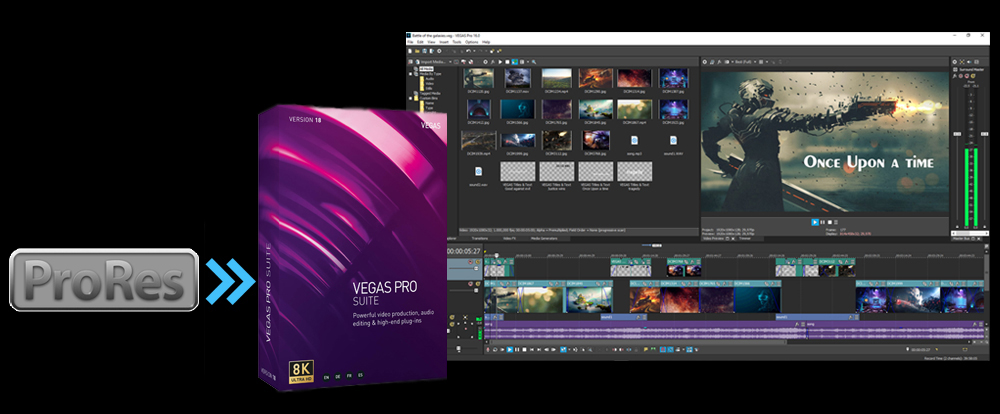Image resolution: width=1000 pixels, height=414 pixels.
Task: Mute the second video track
Action: coord(470,284)
